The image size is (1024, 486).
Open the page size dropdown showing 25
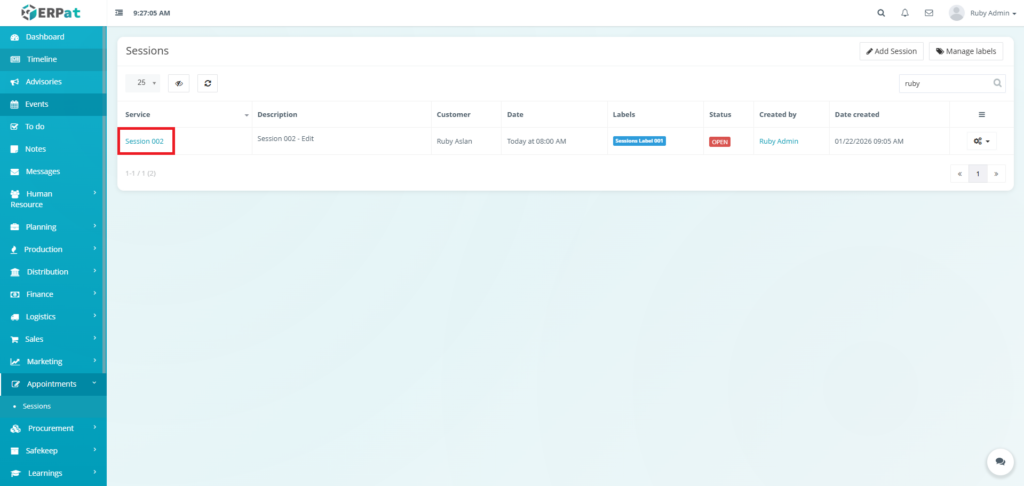[x=147, y=84]
